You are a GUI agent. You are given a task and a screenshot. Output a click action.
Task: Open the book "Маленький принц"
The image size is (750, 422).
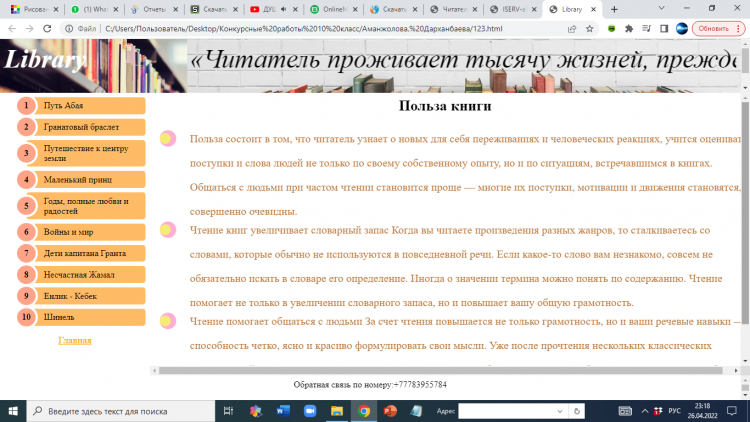click(x=90, y=180)
